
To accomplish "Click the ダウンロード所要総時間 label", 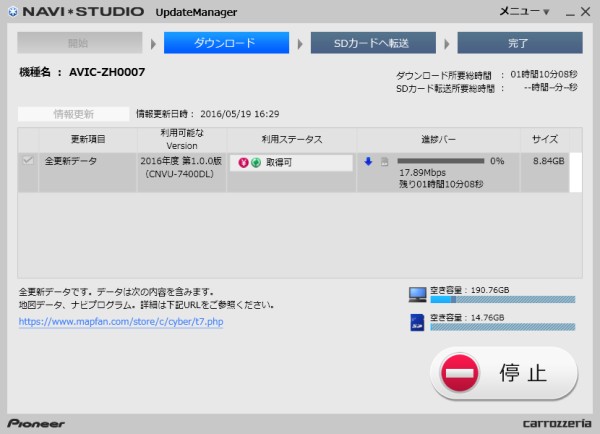I will tap(444, 75).
